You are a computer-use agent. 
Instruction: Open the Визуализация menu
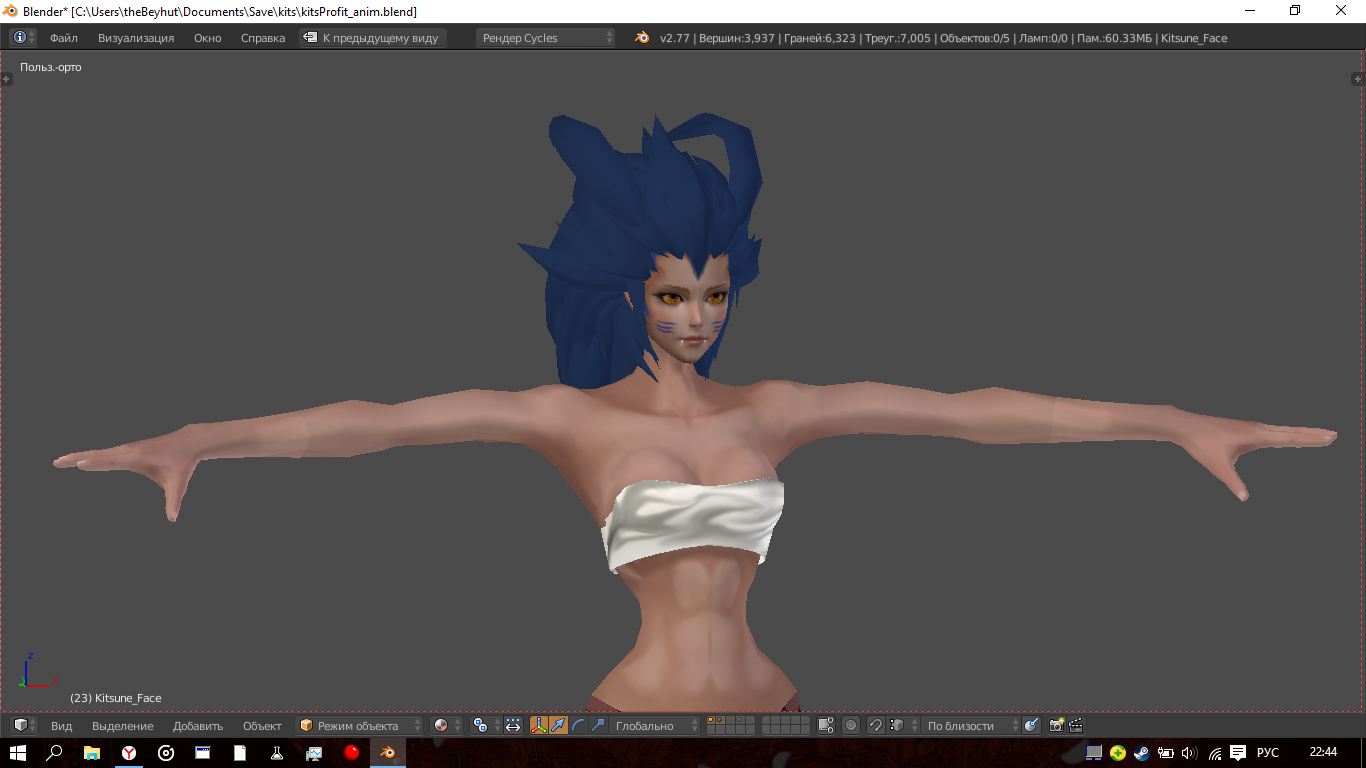[136, 38]
